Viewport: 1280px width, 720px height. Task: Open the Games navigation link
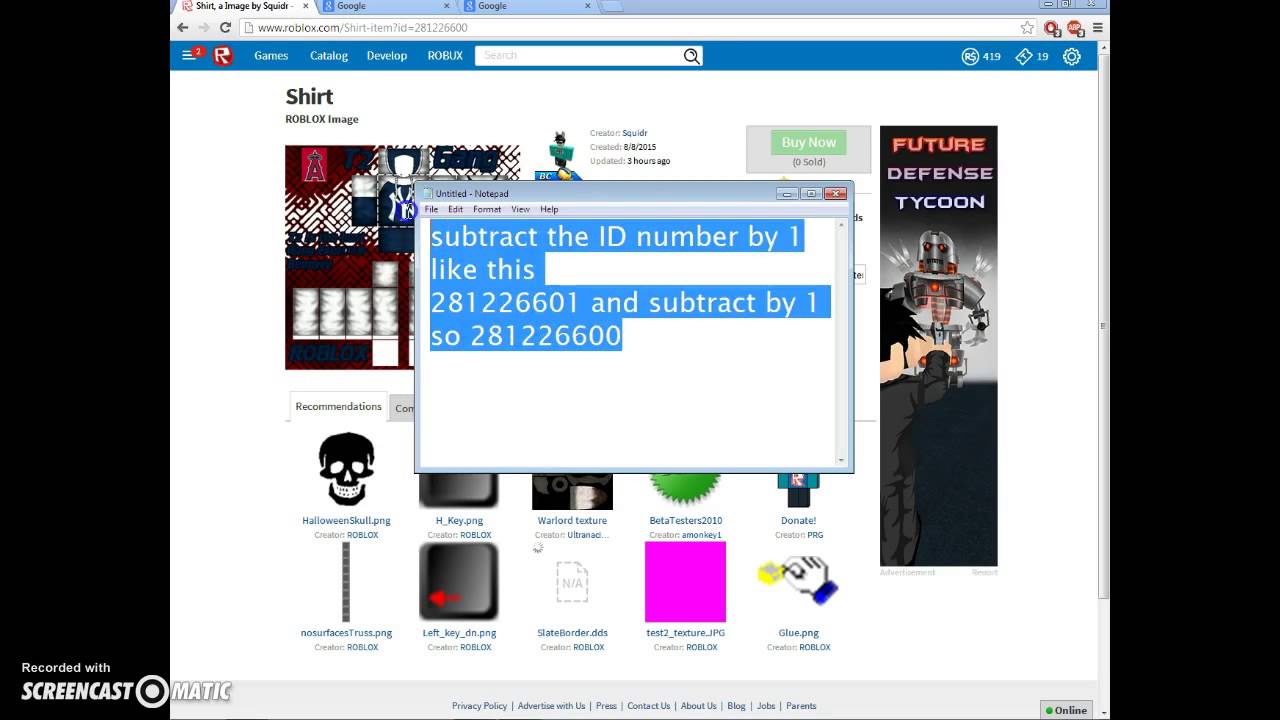click(x=271, y=56)
